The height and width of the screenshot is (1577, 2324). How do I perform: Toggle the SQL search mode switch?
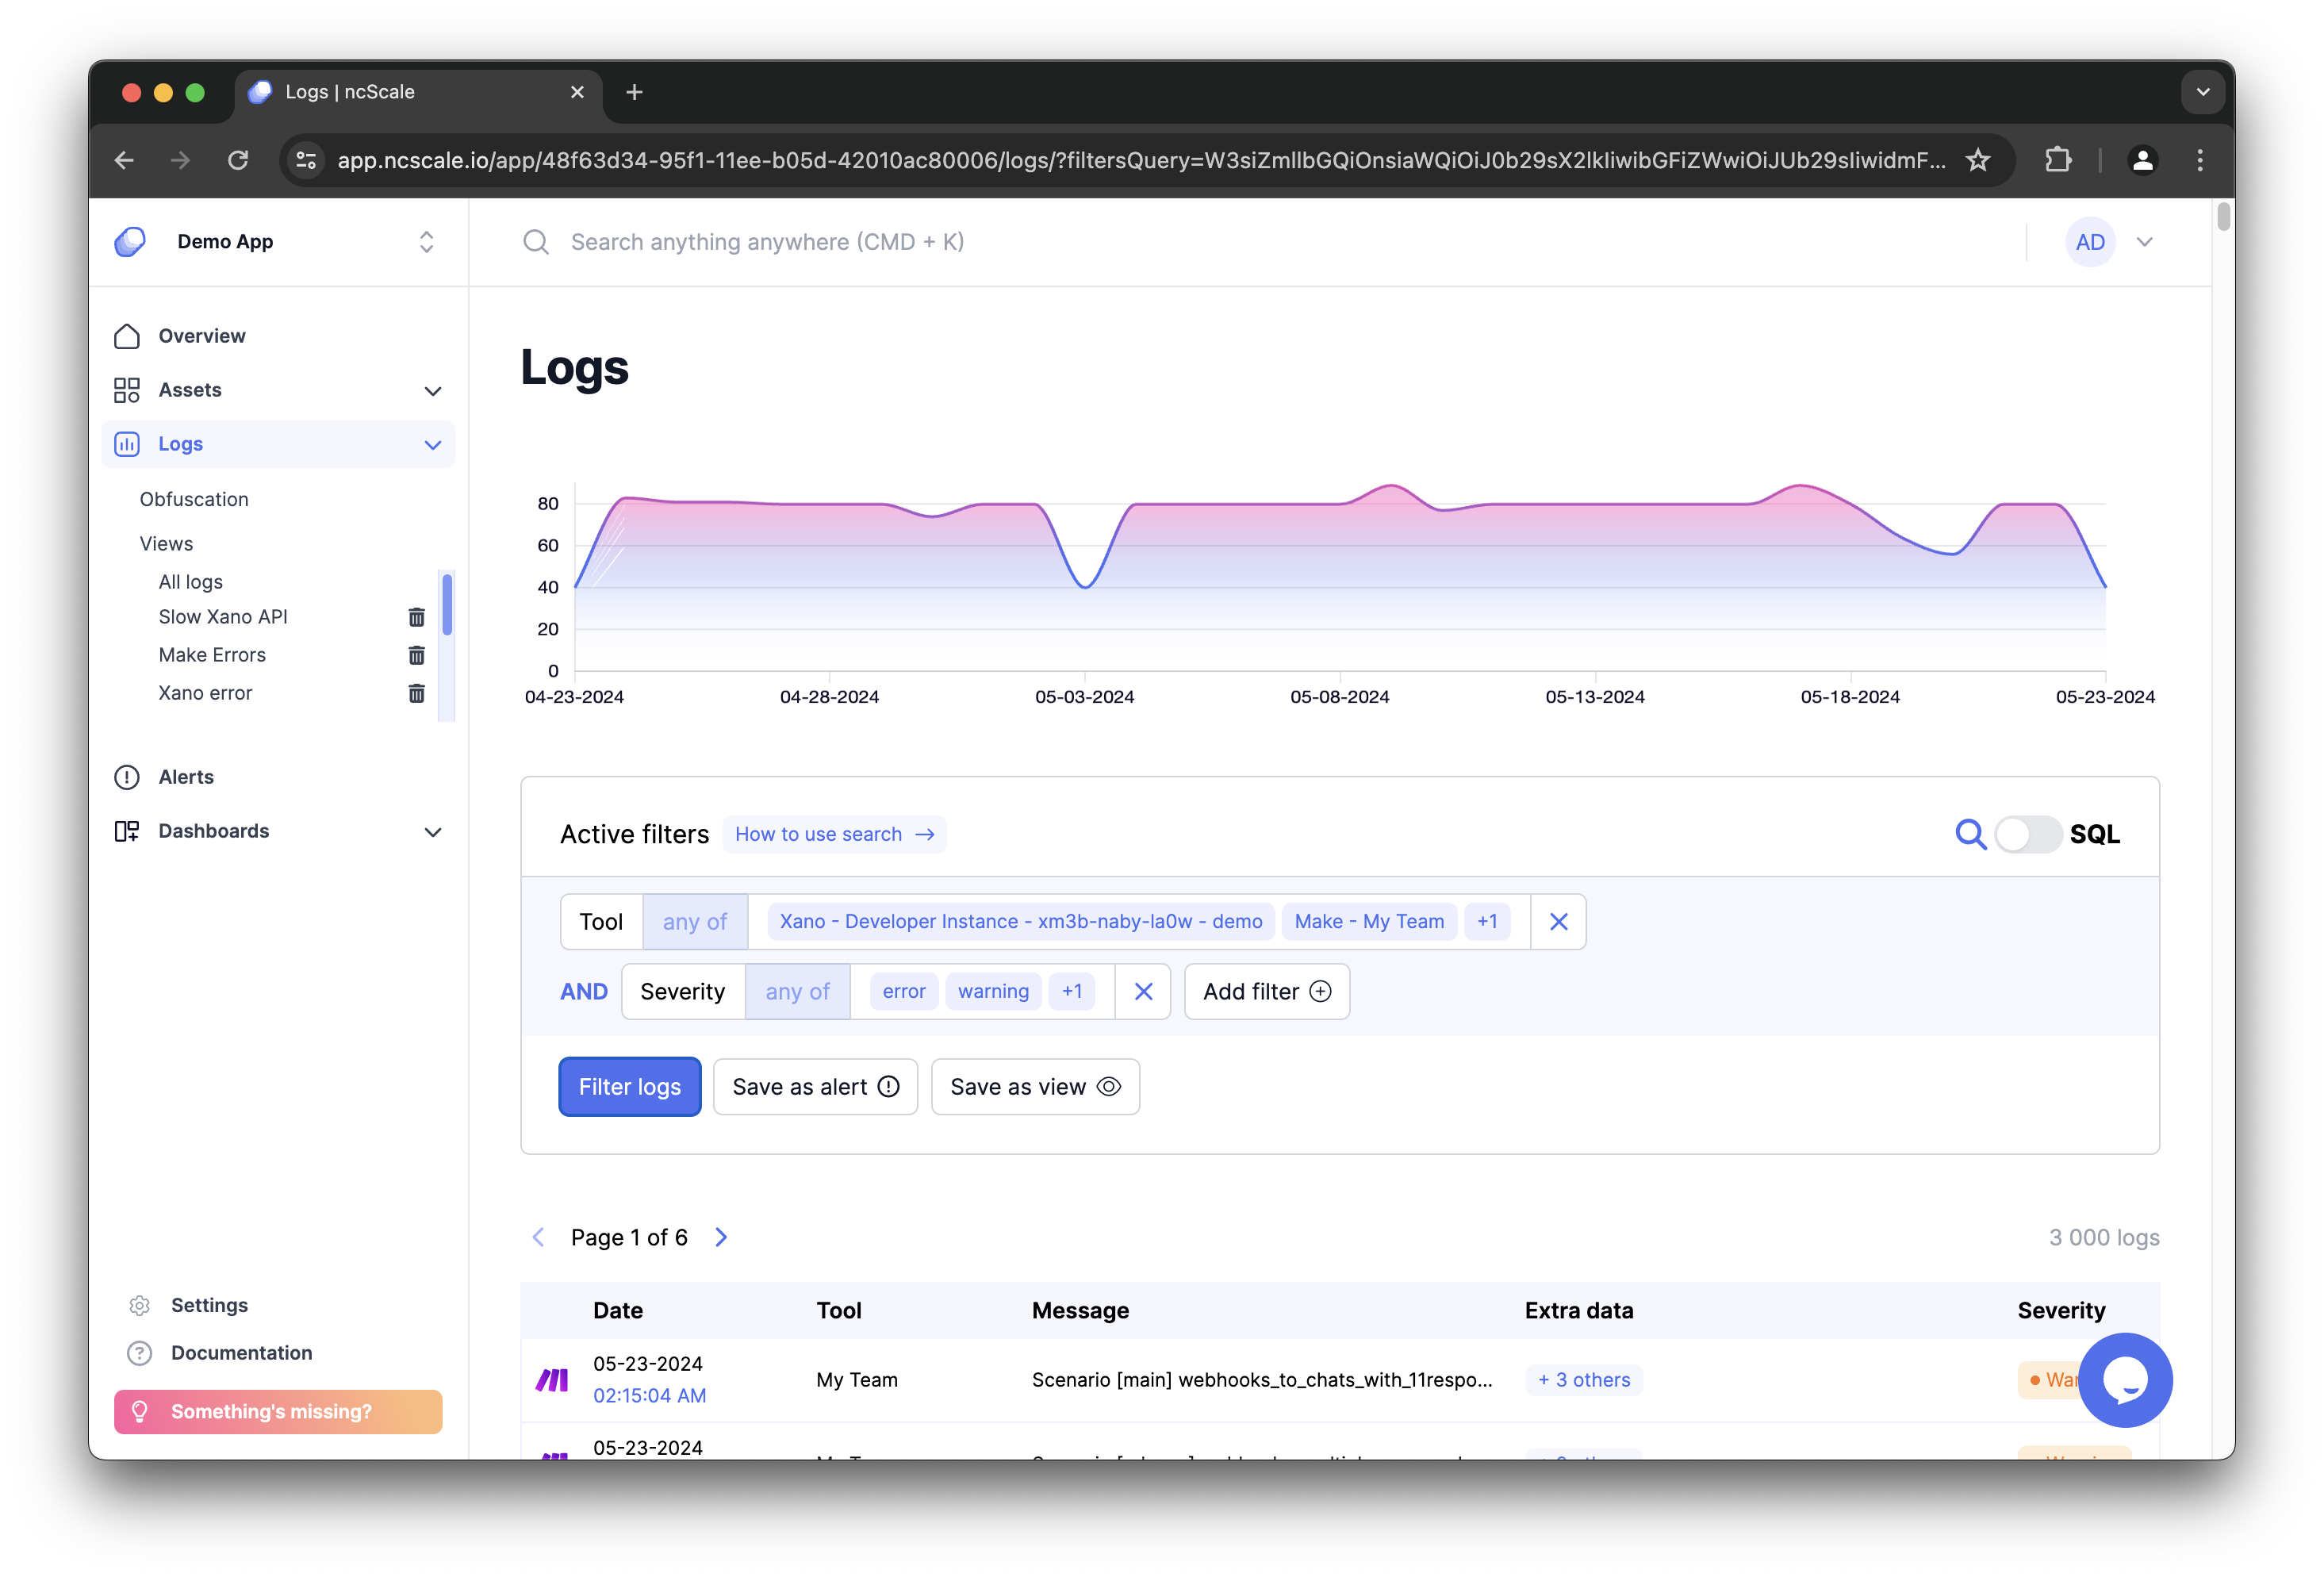pyautogui.click(x=2027, y=834)
